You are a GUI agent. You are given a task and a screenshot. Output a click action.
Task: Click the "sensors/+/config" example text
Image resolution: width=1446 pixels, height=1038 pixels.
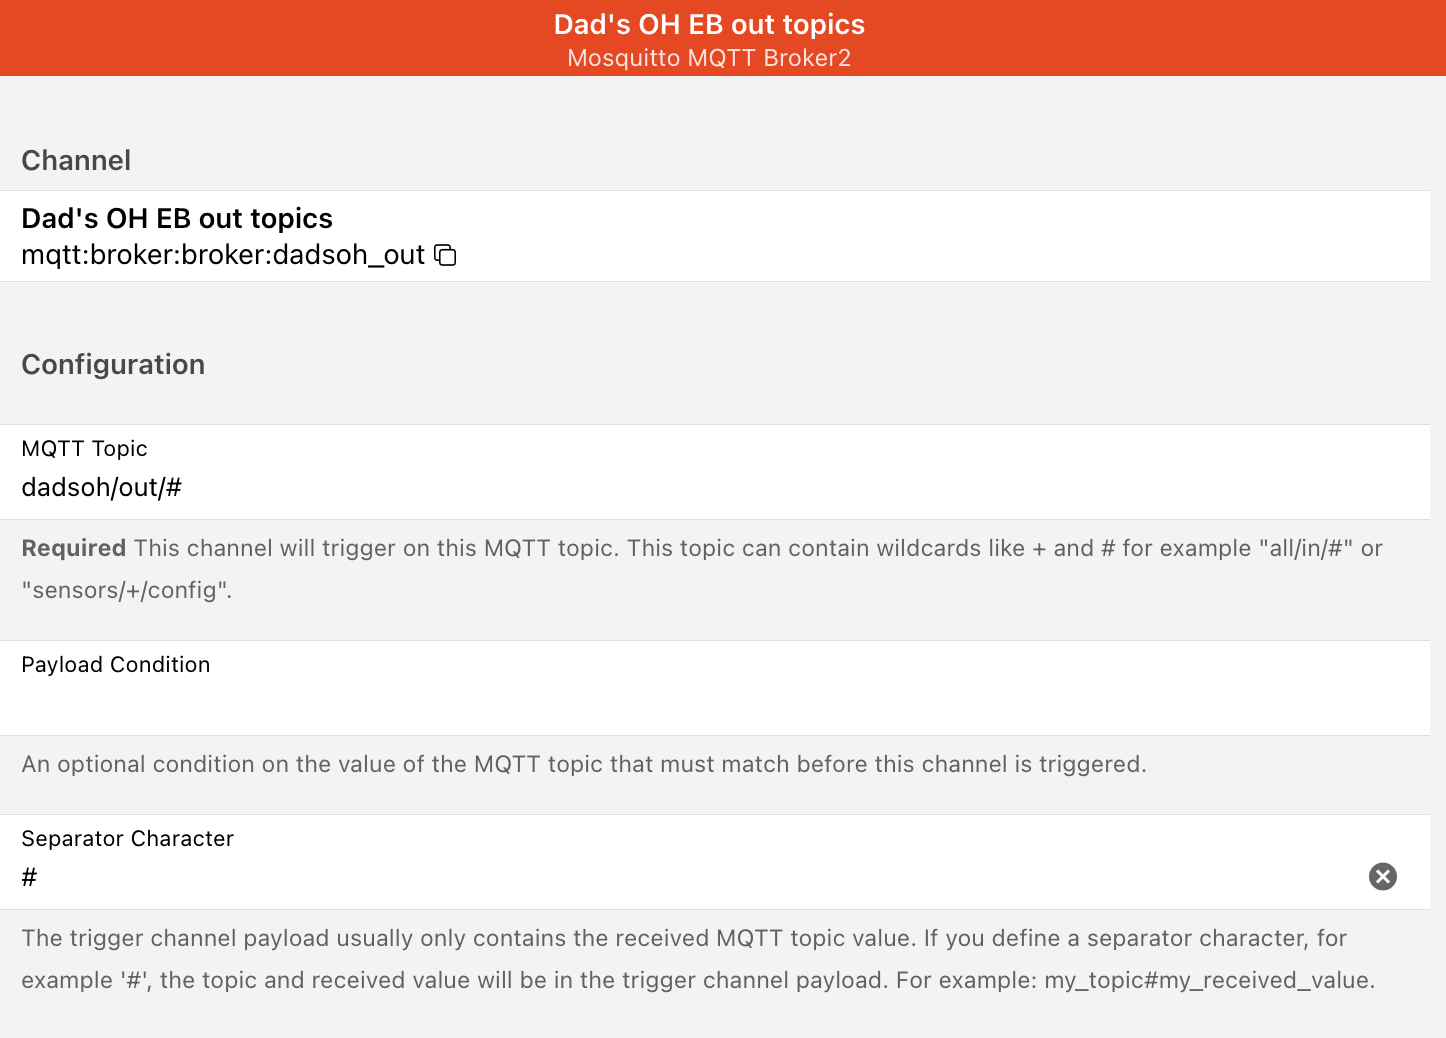[x=127, y=590]
